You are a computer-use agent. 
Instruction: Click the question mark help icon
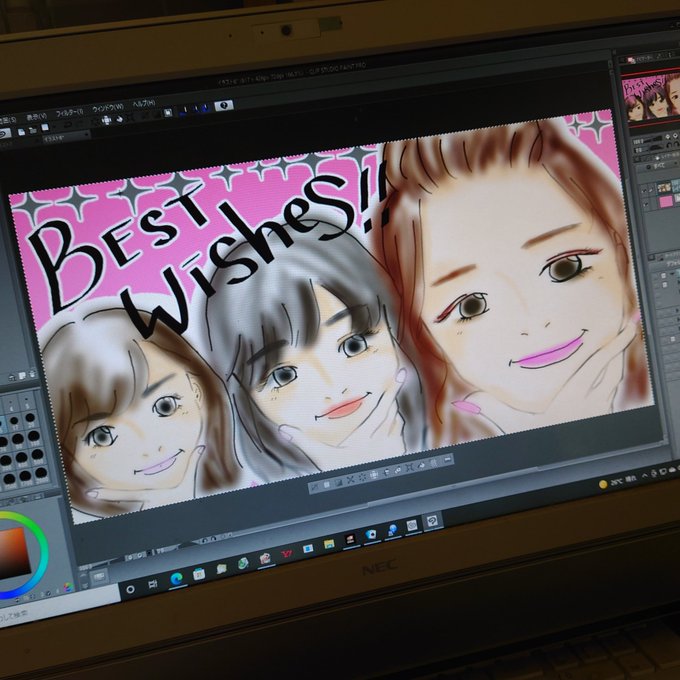223,105
